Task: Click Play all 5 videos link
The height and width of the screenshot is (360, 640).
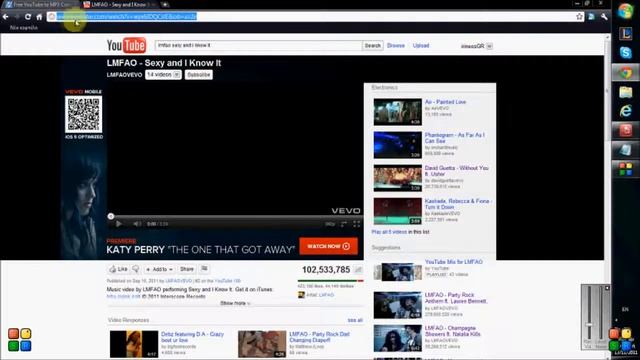Action: pos(389,232)
